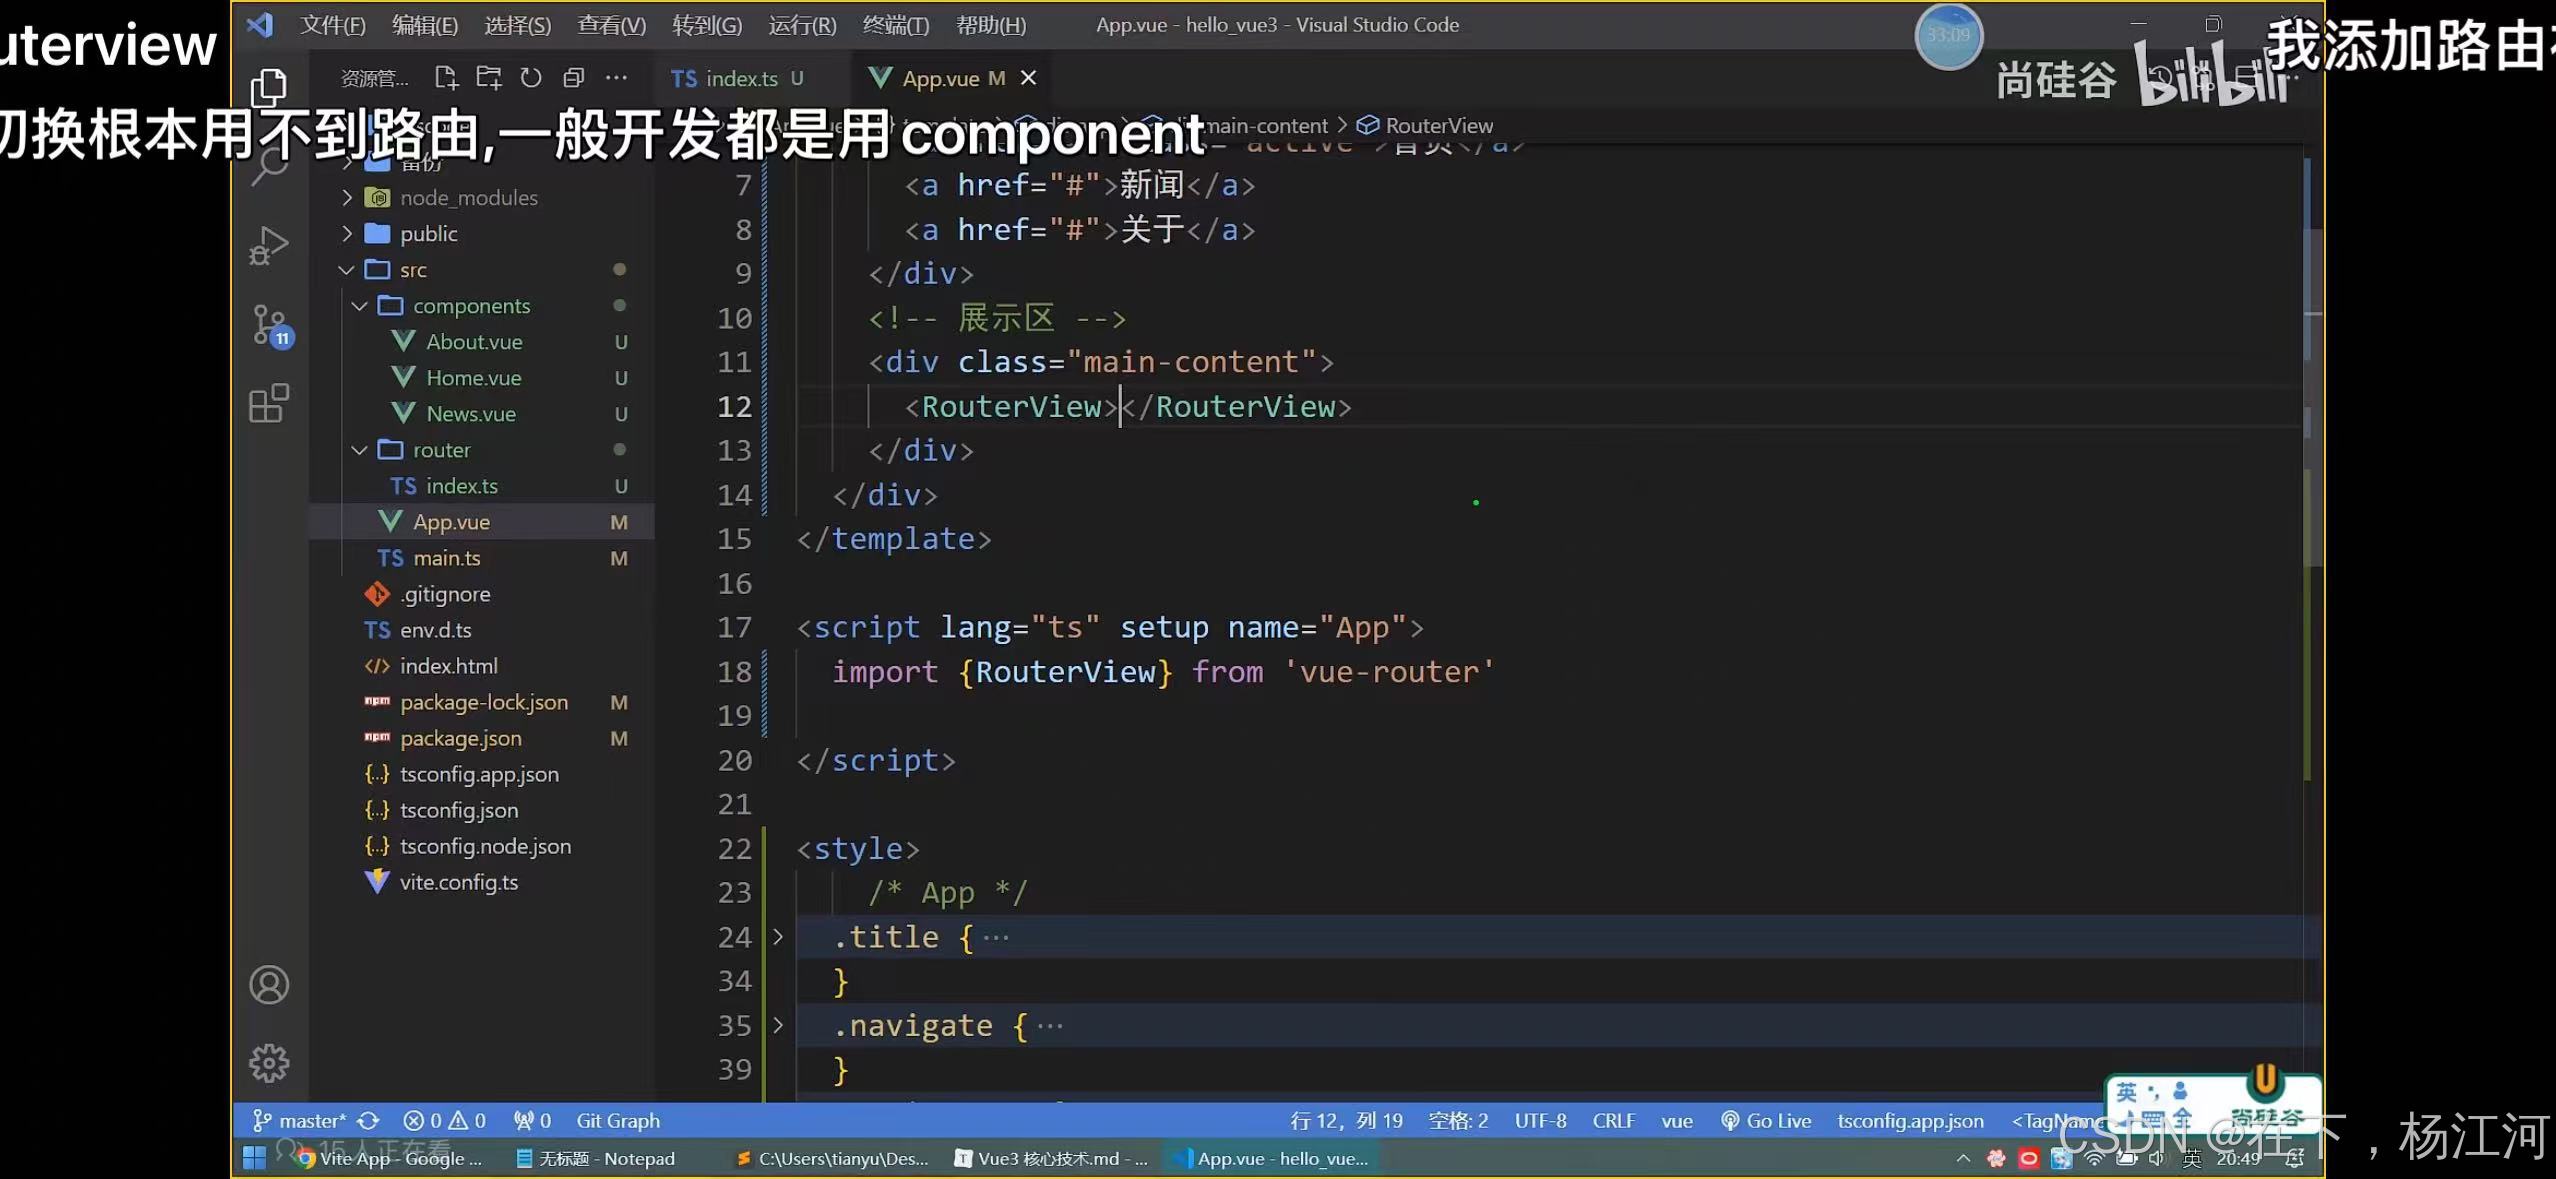The image size is (2556, 1179).
Task: Open tsconfig.json in the file tree
Action: coord(483,810)
